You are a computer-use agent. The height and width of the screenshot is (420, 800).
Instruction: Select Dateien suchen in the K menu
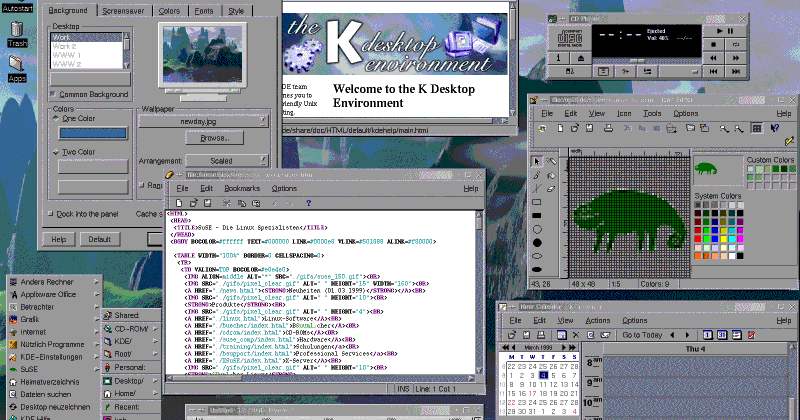[54, 394]
